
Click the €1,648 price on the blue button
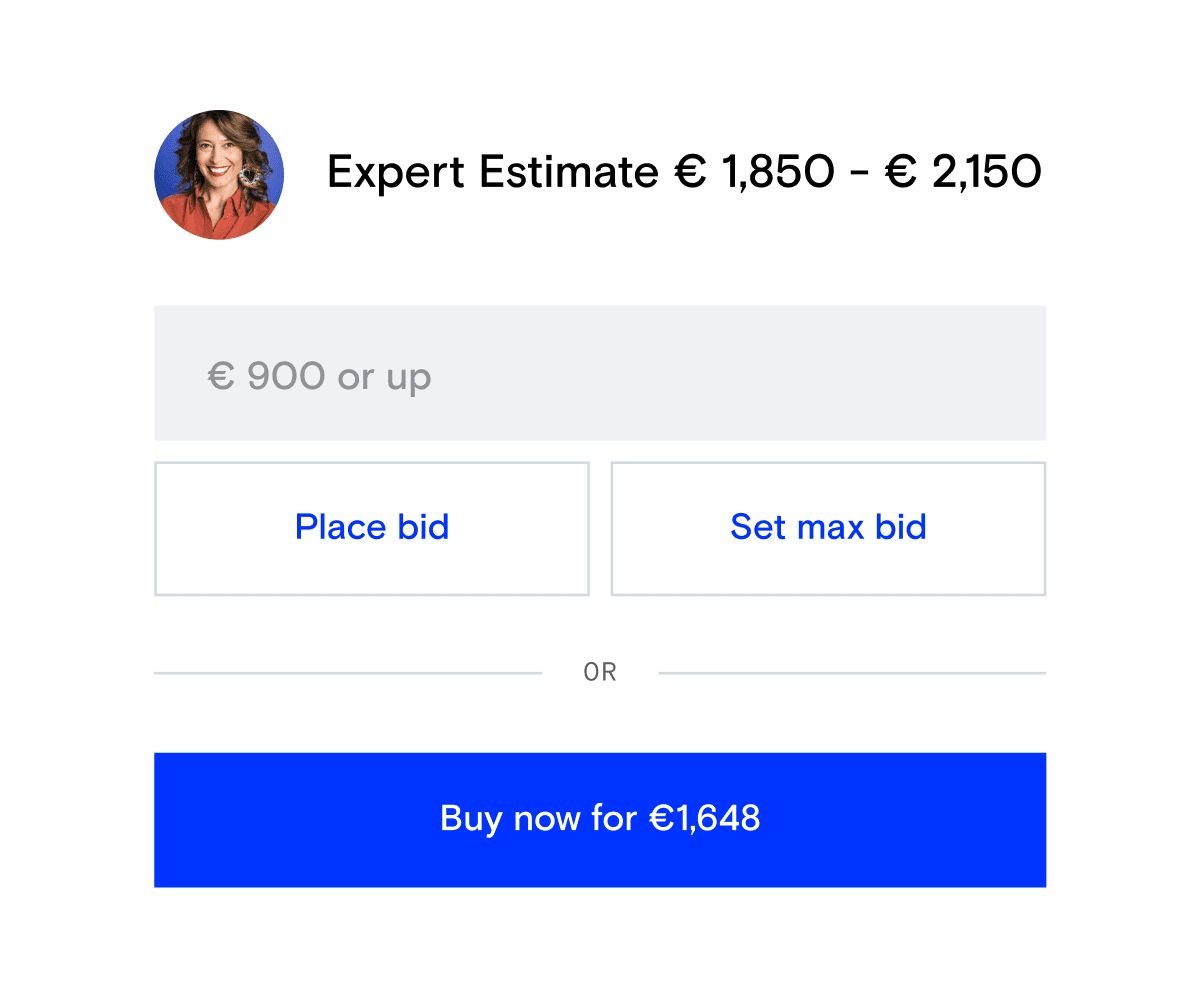pyautogui.click(x=704, y=819)
